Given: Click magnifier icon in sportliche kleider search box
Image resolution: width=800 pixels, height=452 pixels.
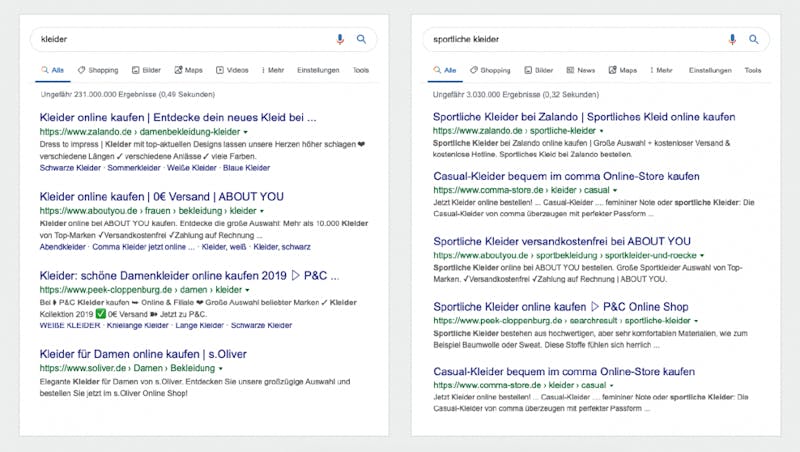Looking at the screenshot, I should pyautogui.click(x=754, y=39).
